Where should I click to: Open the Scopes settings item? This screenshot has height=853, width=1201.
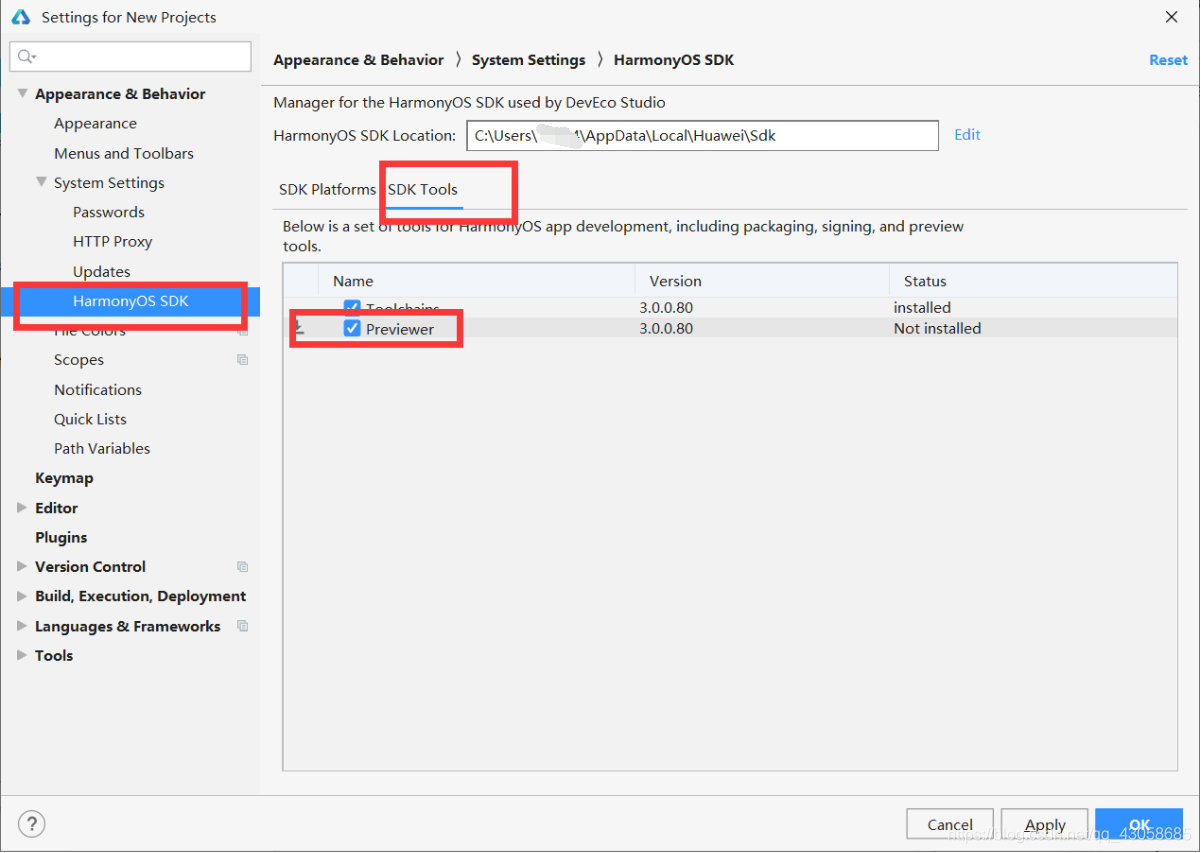point(79,360)
